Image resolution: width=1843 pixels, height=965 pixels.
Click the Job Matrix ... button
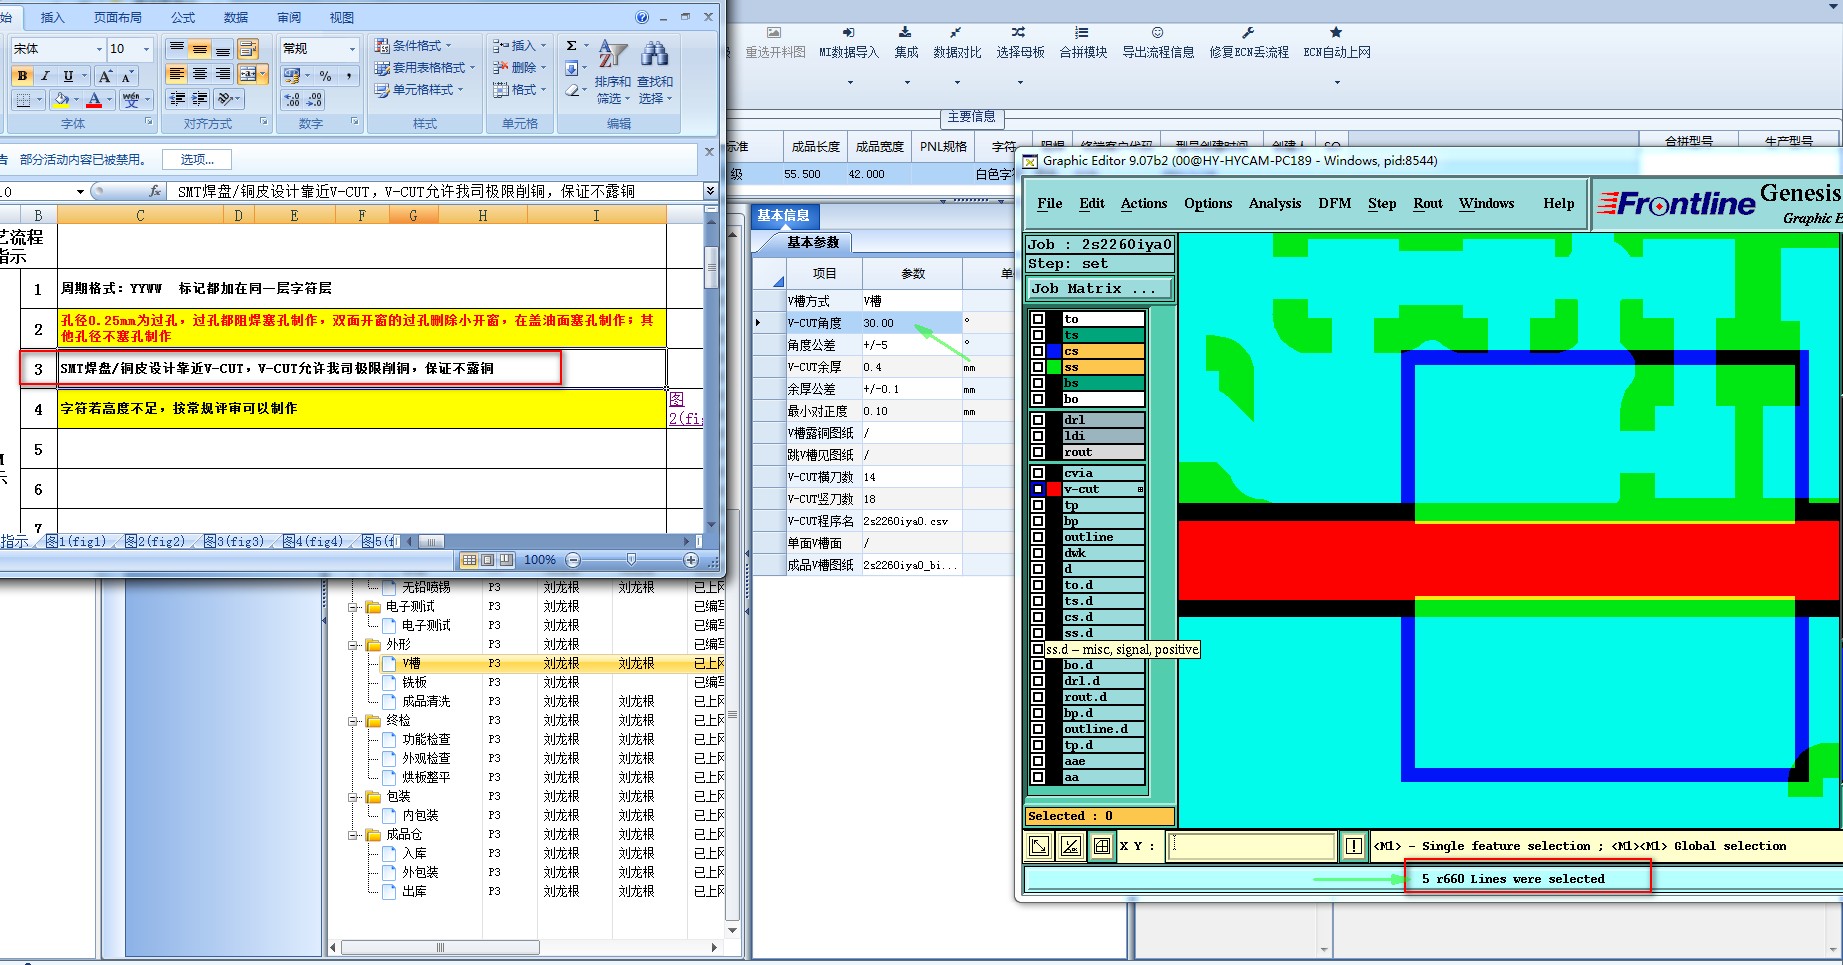pyautogui.click(x=1100, y=288)
